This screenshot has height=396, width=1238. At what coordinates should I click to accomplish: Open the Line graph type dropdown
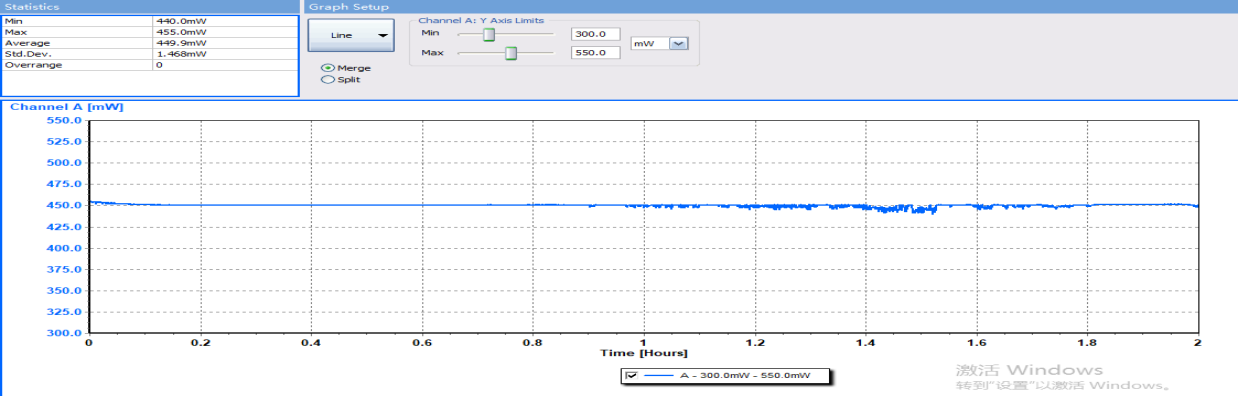click(x=351, y=35)
